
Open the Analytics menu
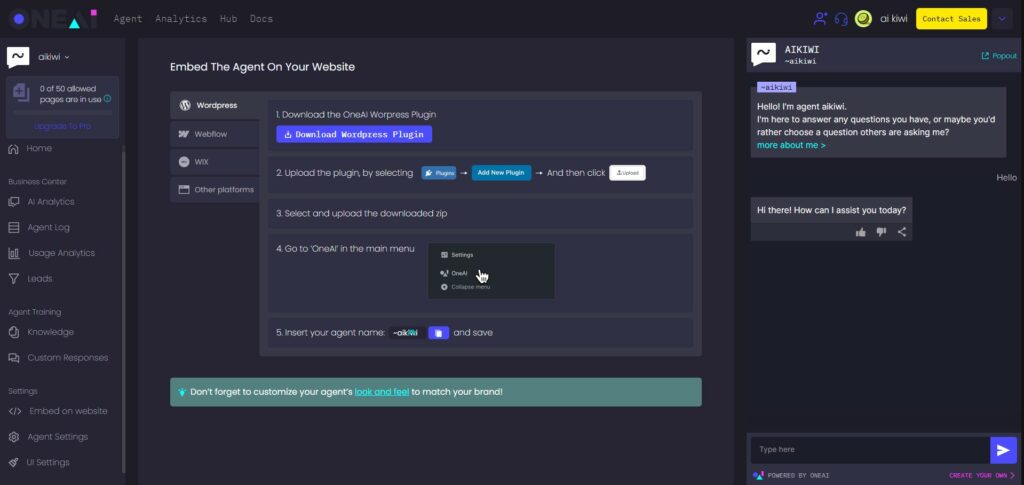[x=181, y=19]
